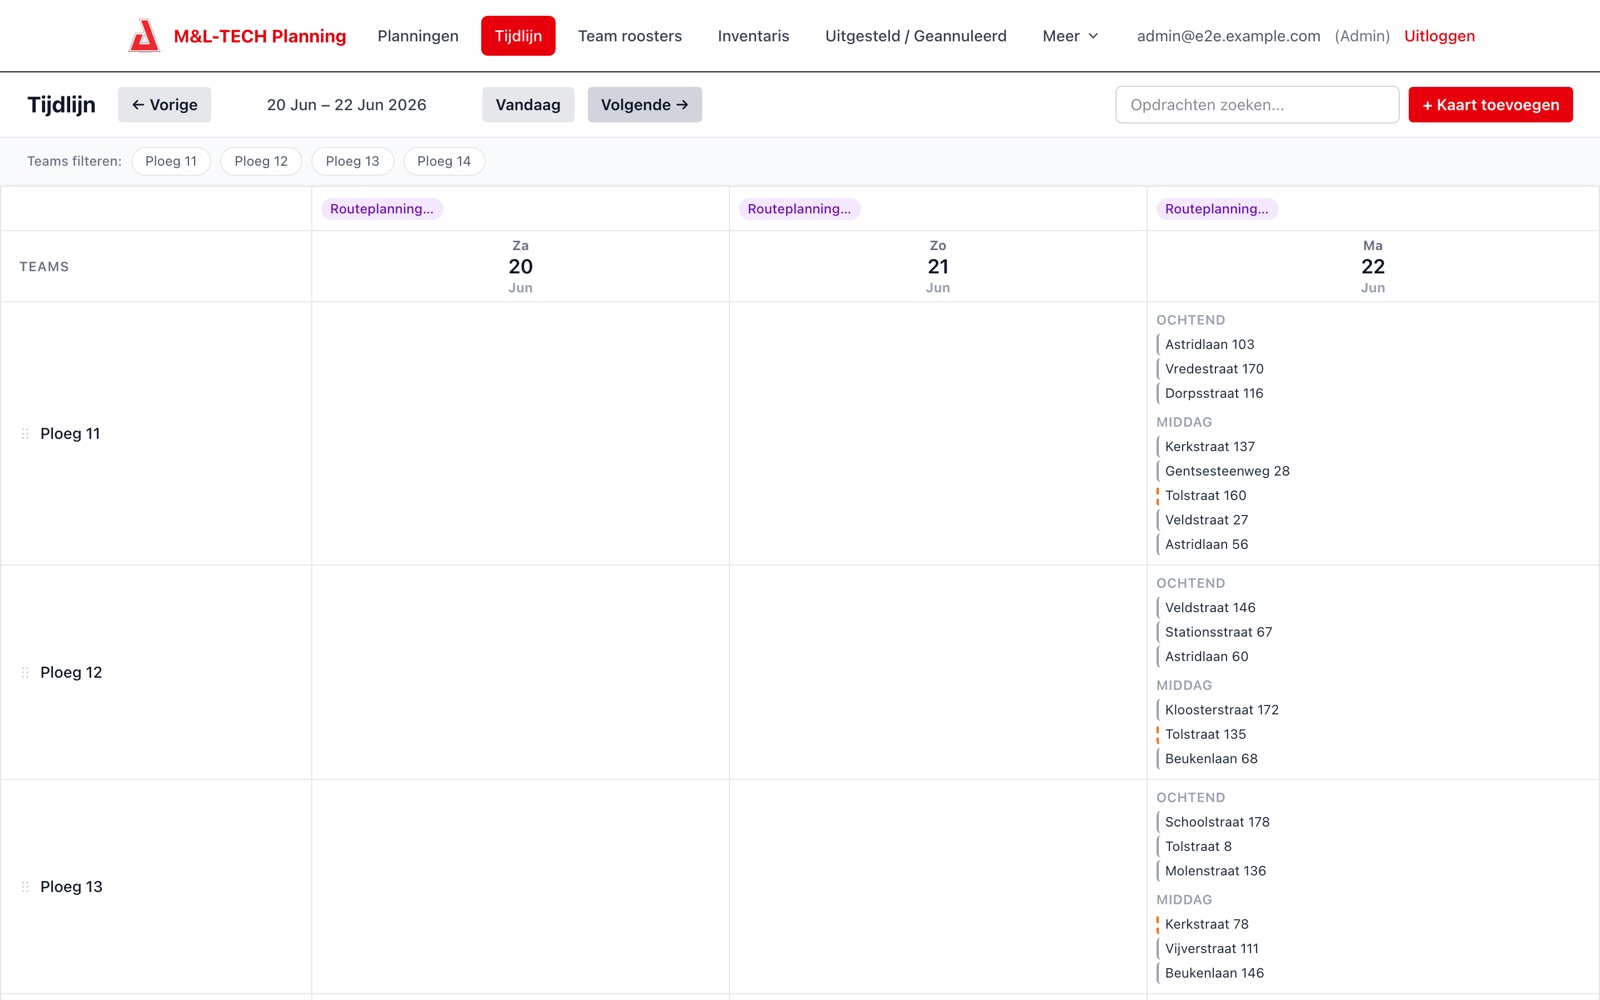Select the Ma 22 Jun day header
The width and height of the screenshot is (1600, 1000).
[x=1373, y=267]
